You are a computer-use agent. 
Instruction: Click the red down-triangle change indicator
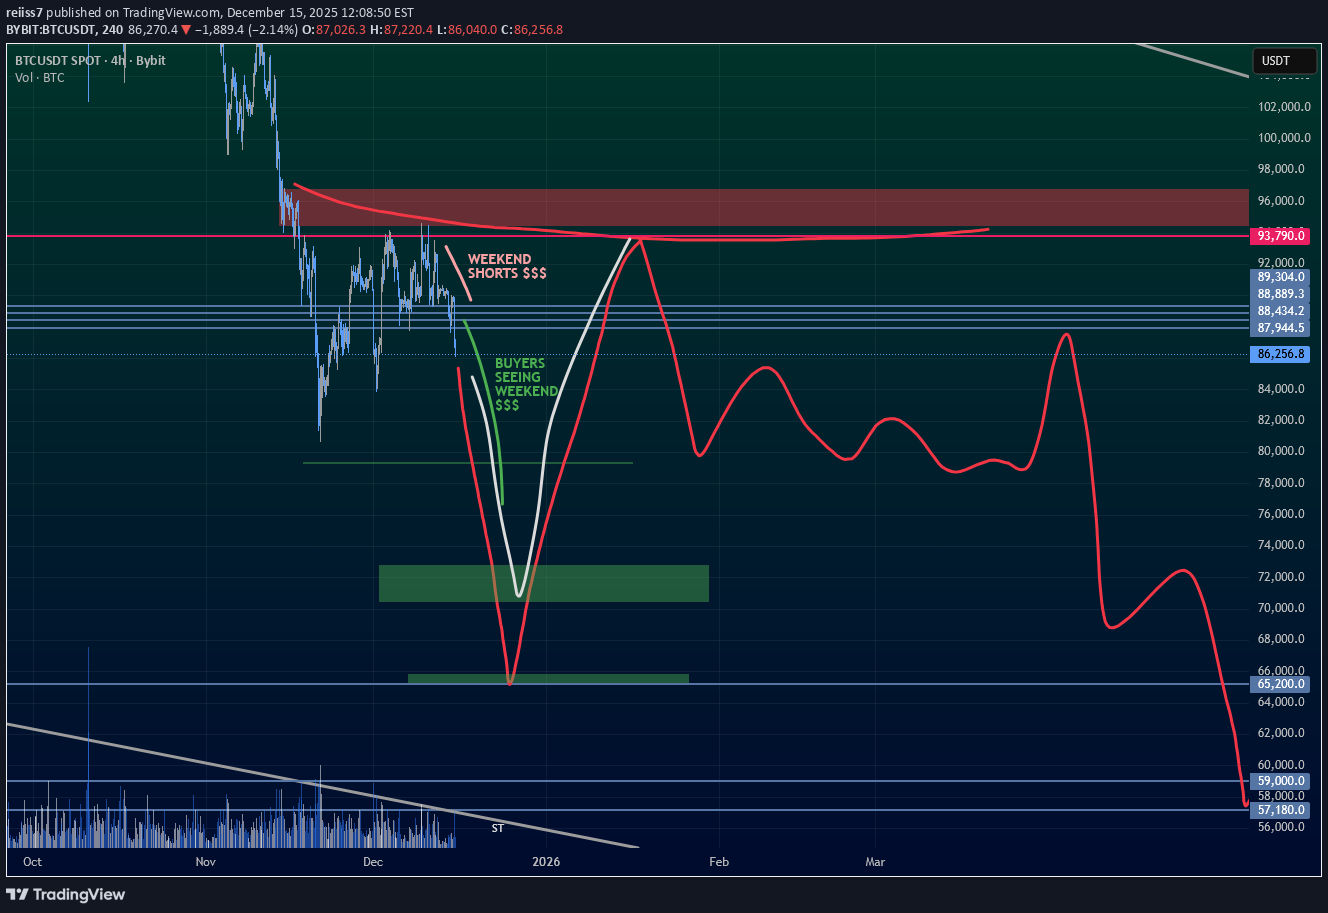click(185, 31)
